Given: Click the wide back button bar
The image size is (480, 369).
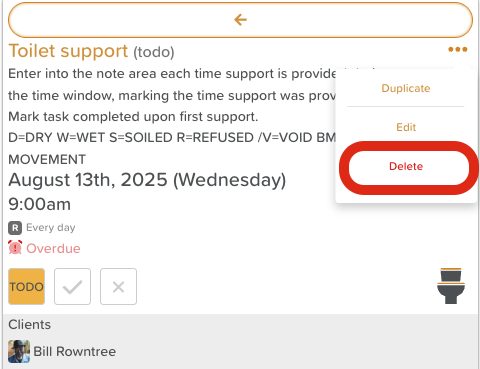Looking at the screenshot, I should [240, 20].
